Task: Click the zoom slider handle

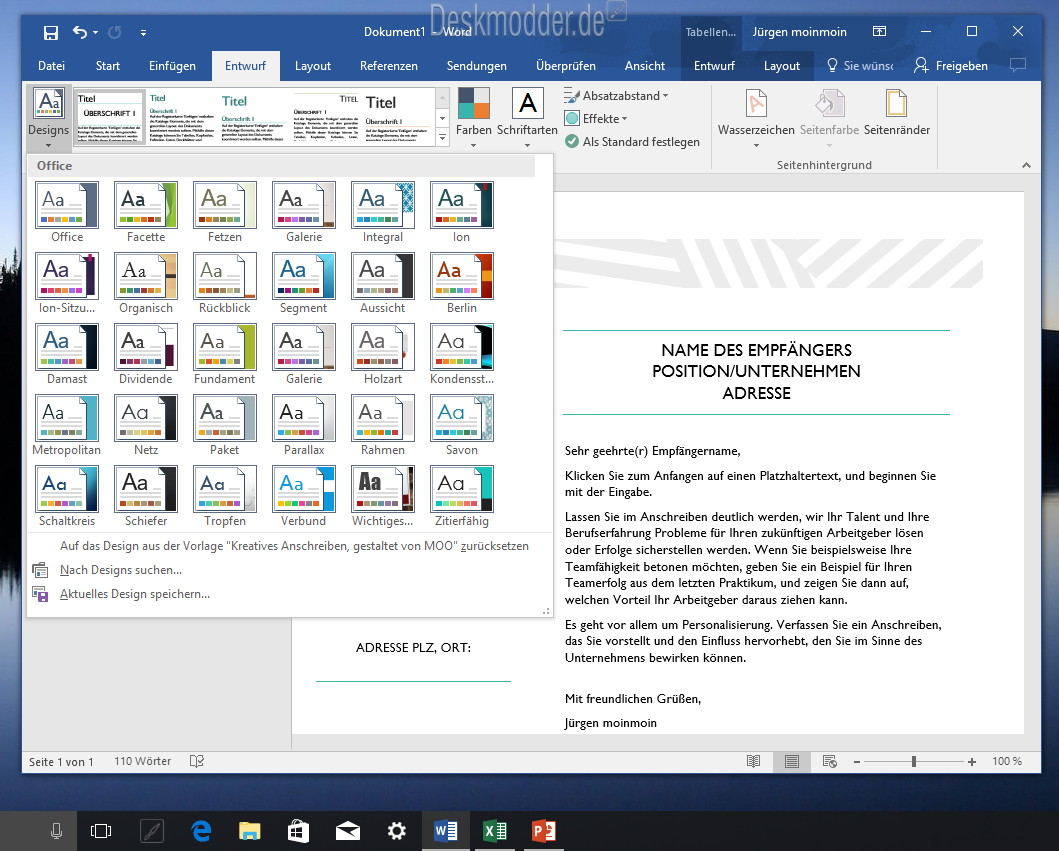Action: pos(913,762)
